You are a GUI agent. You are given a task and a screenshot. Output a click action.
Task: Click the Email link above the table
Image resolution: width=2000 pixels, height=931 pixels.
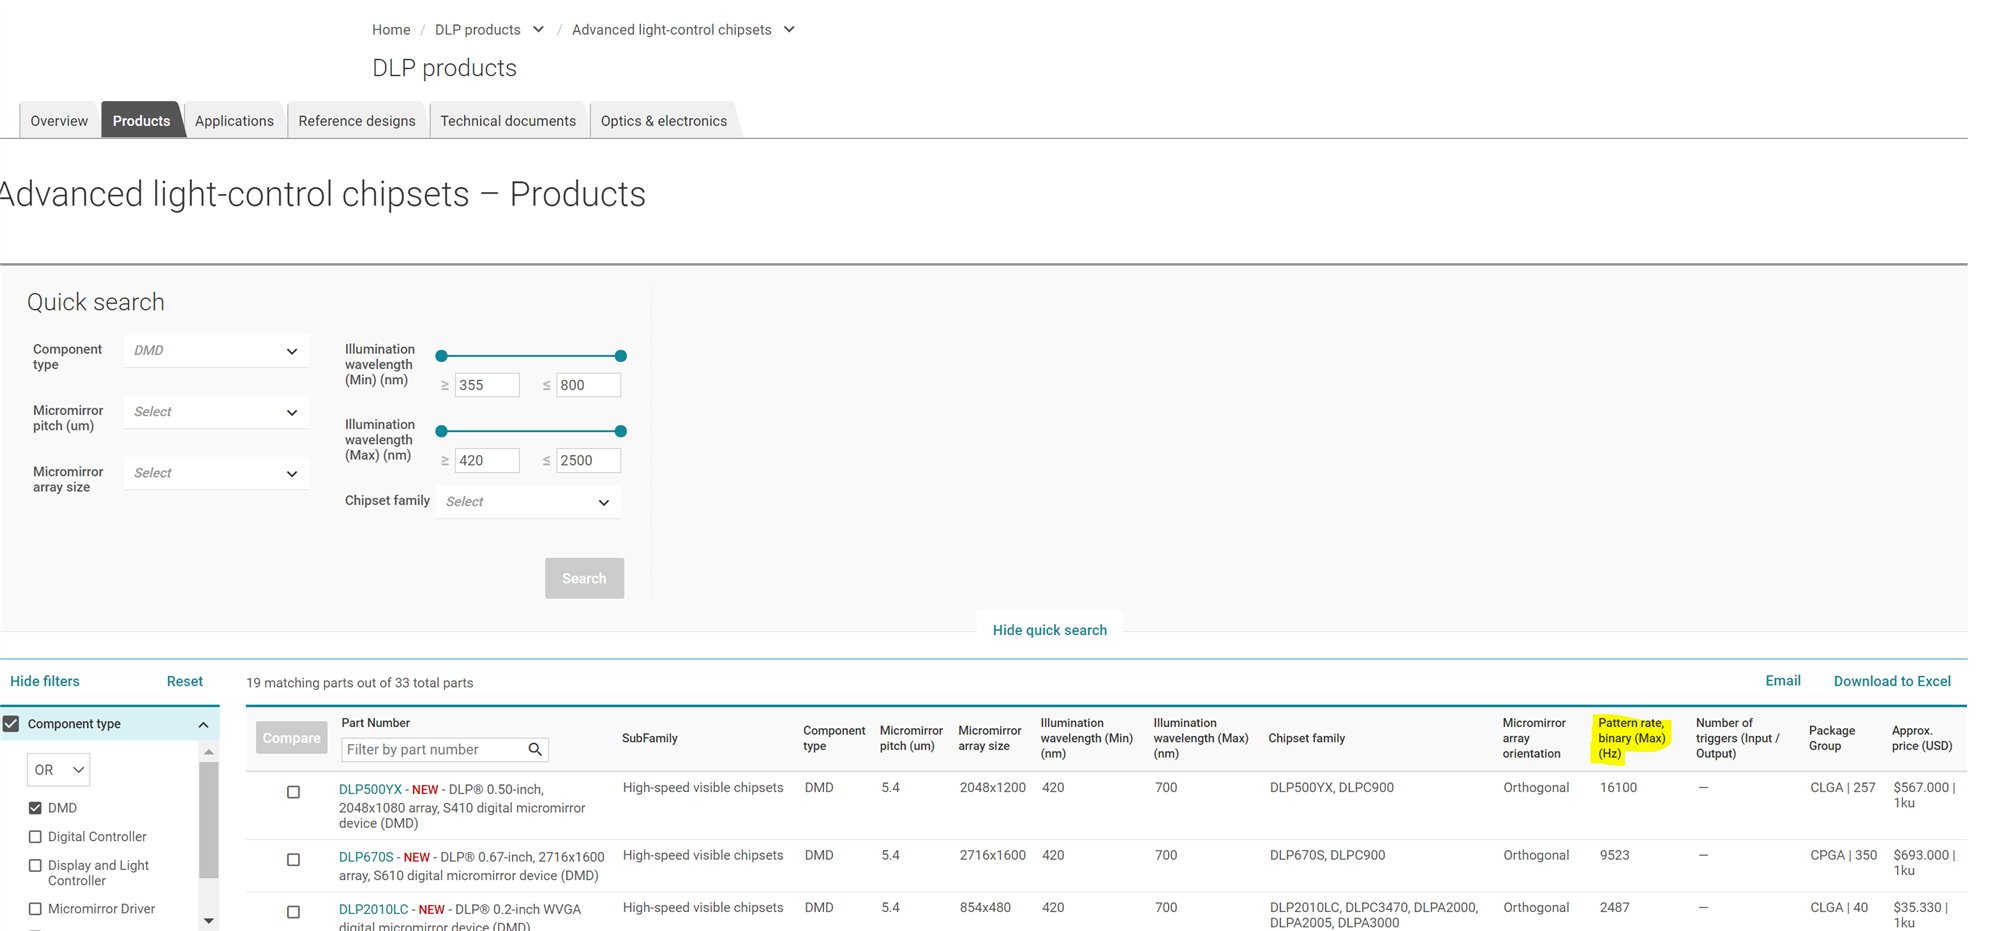click(1782, 681)
